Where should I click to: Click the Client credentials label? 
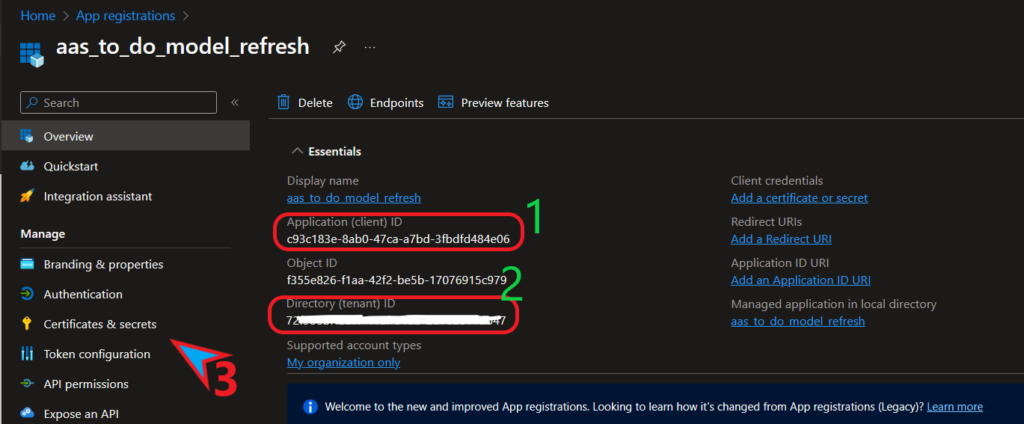776,180
